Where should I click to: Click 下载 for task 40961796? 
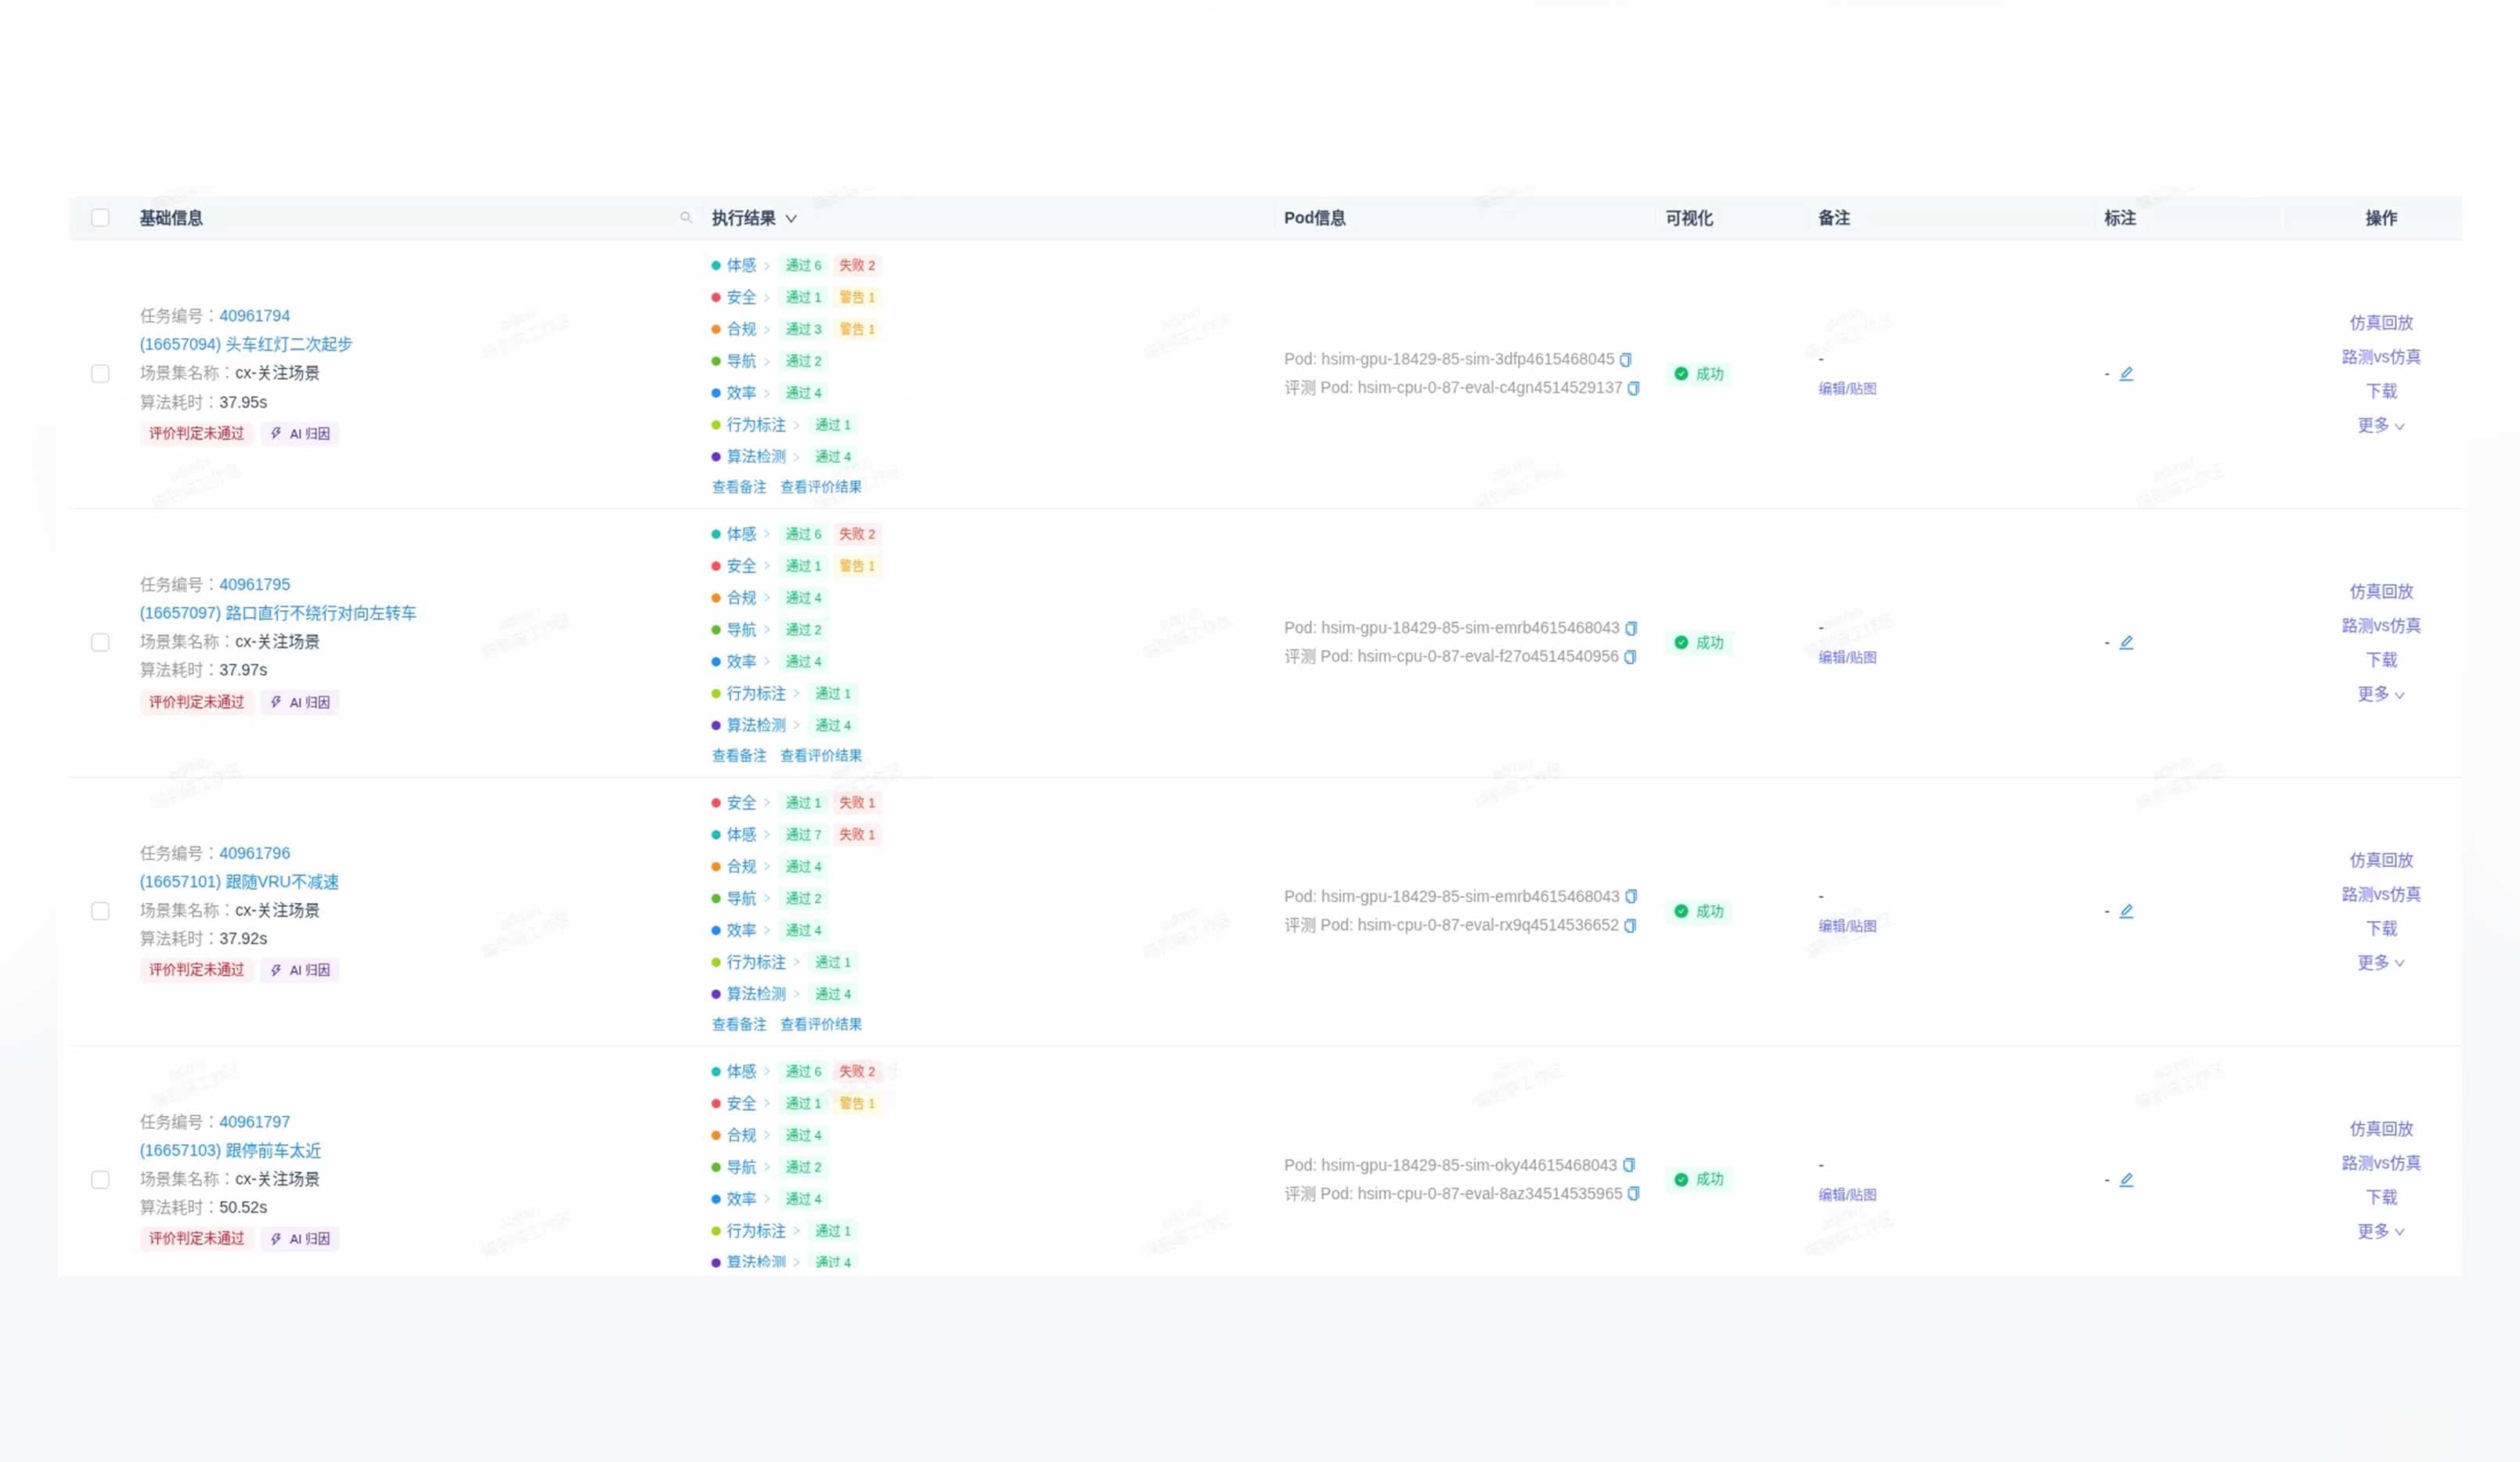coord(2381,928)
